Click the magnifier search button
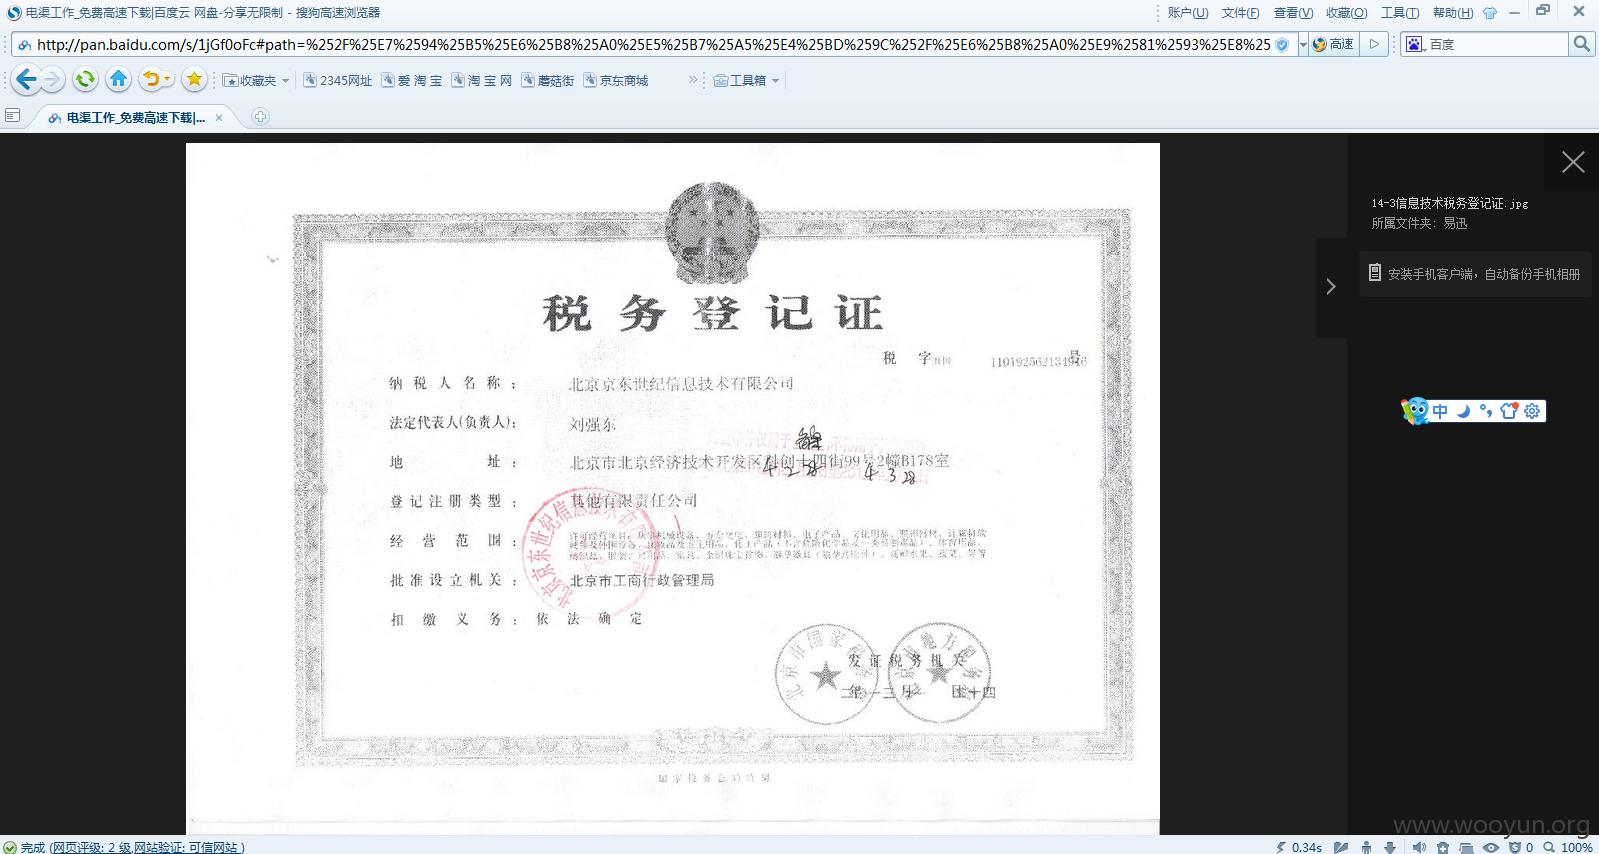This screenshot has height=854, width=1599. pos(1581,44)
